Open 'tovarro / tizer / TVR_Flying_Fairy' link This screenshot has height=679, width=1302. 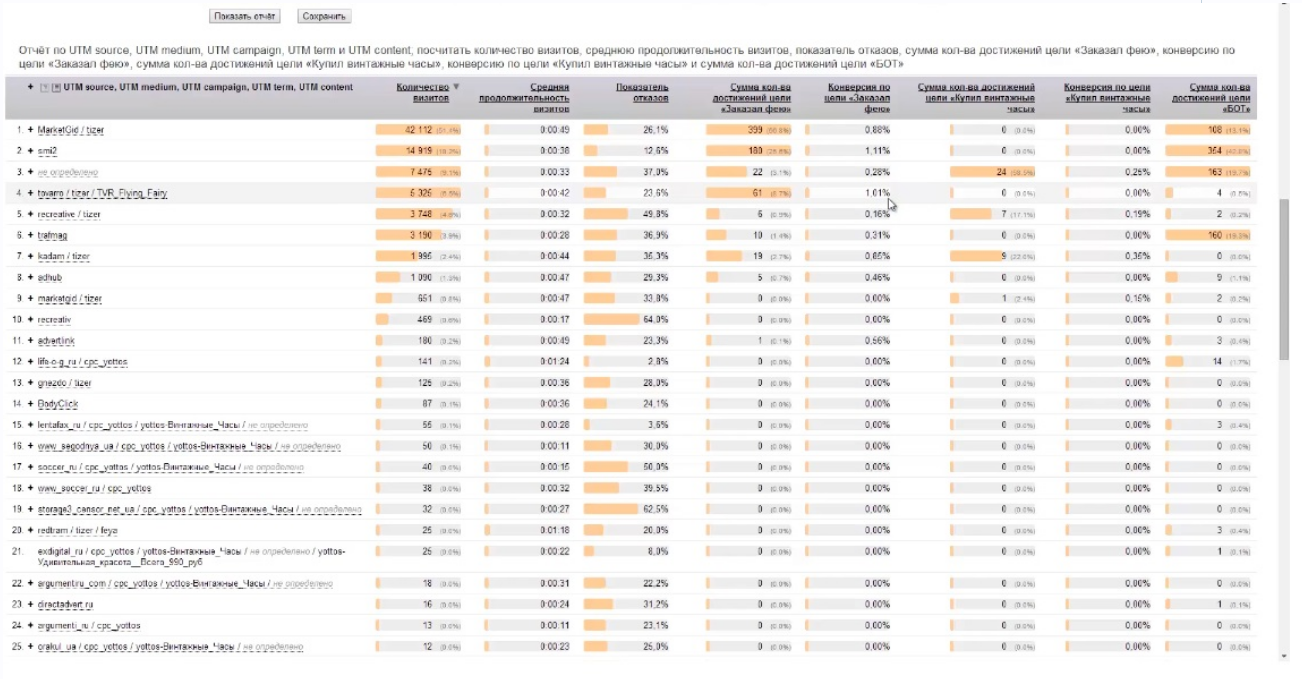102,193
